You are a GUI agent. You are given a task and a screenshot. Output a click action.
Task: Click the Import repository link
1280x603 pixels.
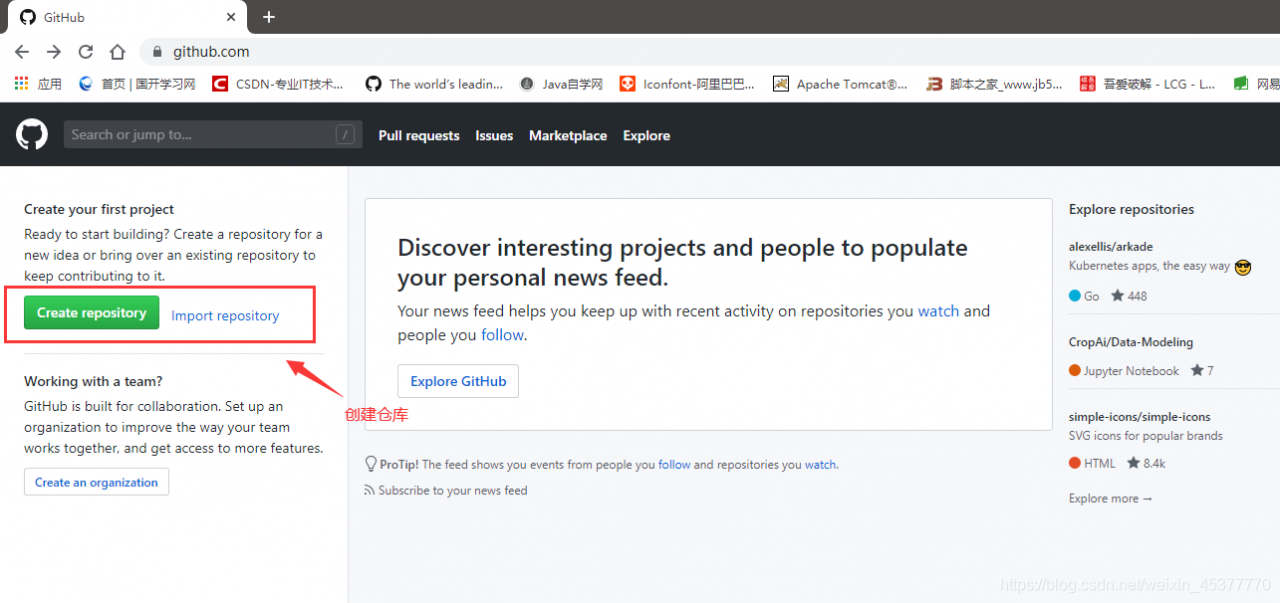[225, 316]
